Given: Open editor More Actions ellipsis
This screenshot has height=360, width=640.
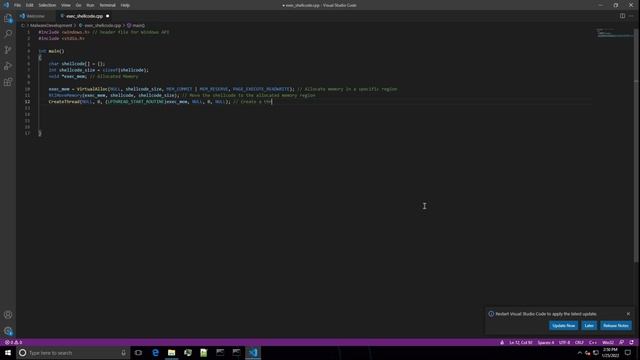Looking at the screenshot, I should point(631,16).
